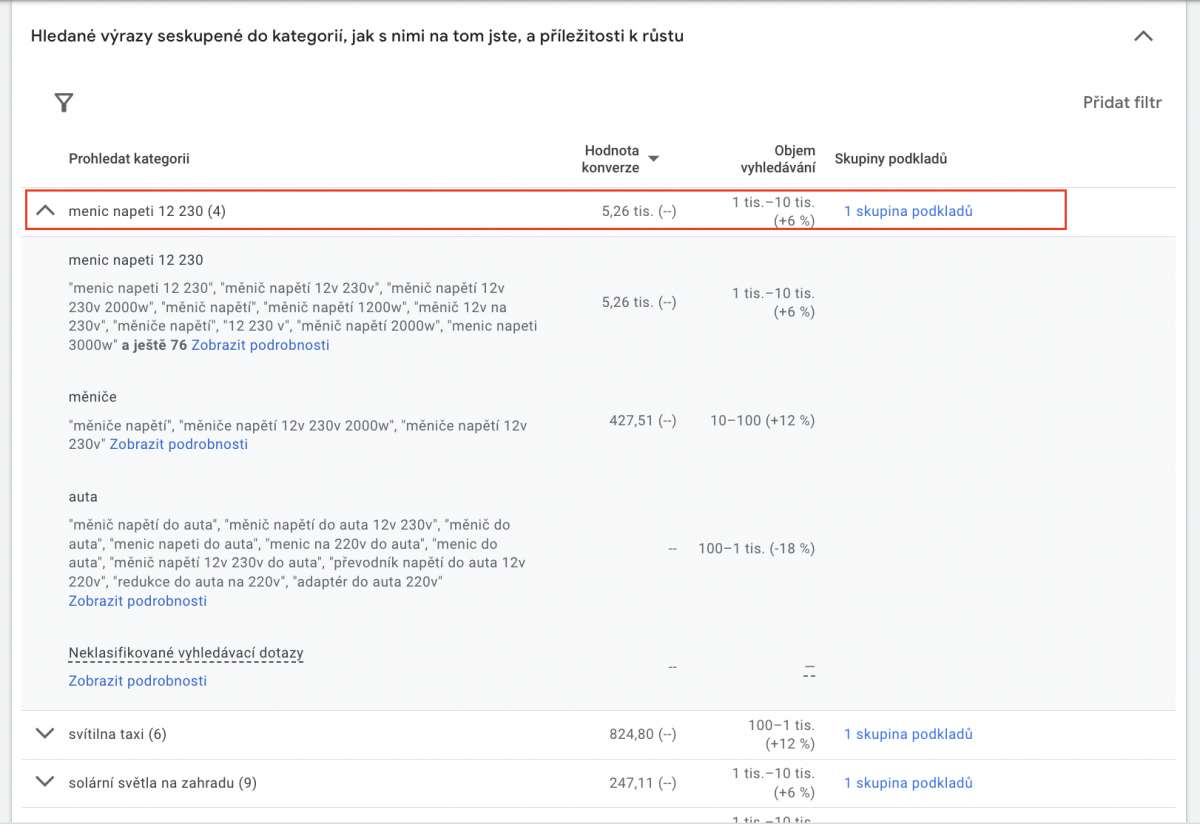Image resolution: width=1200 pixels, height=824 pixels.
Task: Show details for the měniče subcategory
Action: pos(178,444)
